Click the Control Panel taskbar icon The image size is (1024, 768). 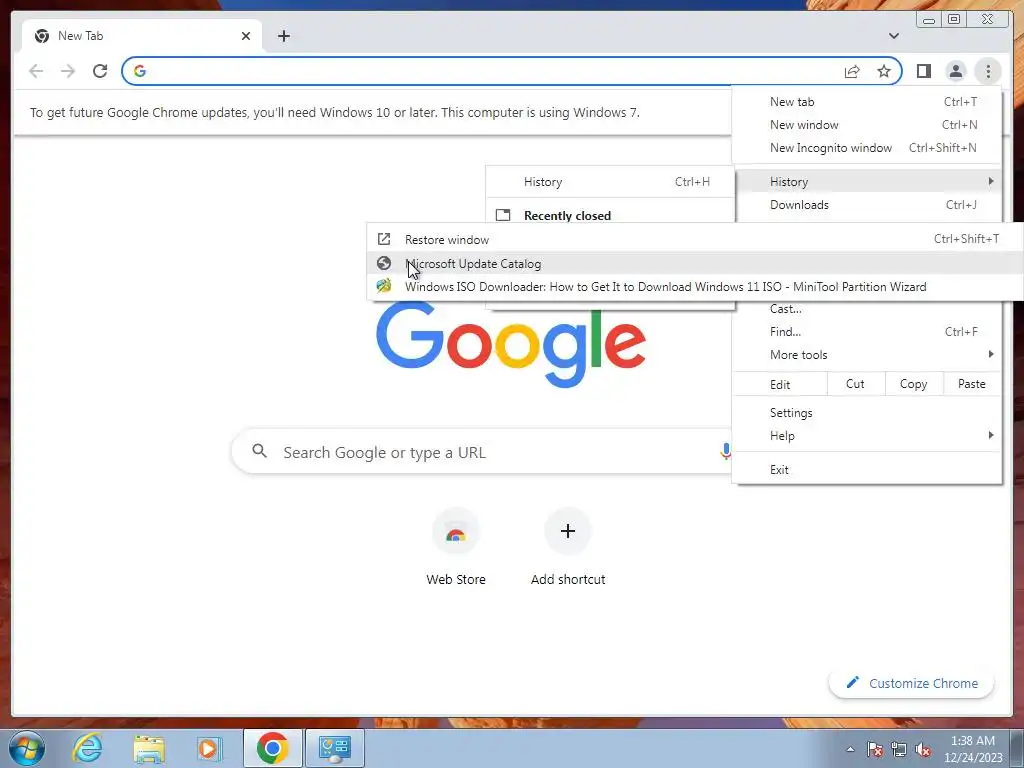tap(334, 748)
